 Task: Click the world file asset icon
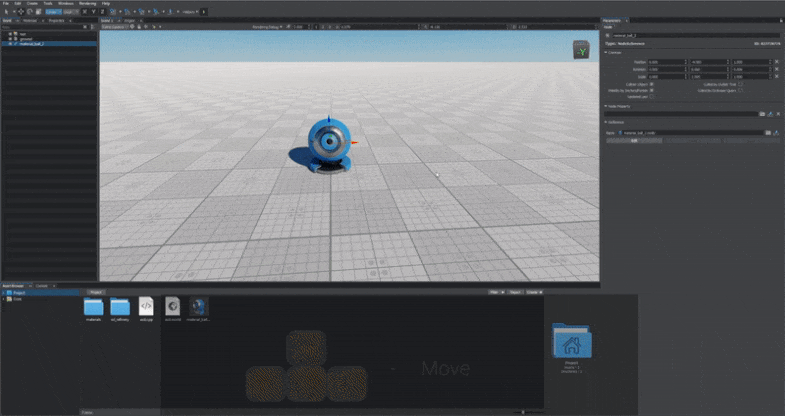[172, 307]
